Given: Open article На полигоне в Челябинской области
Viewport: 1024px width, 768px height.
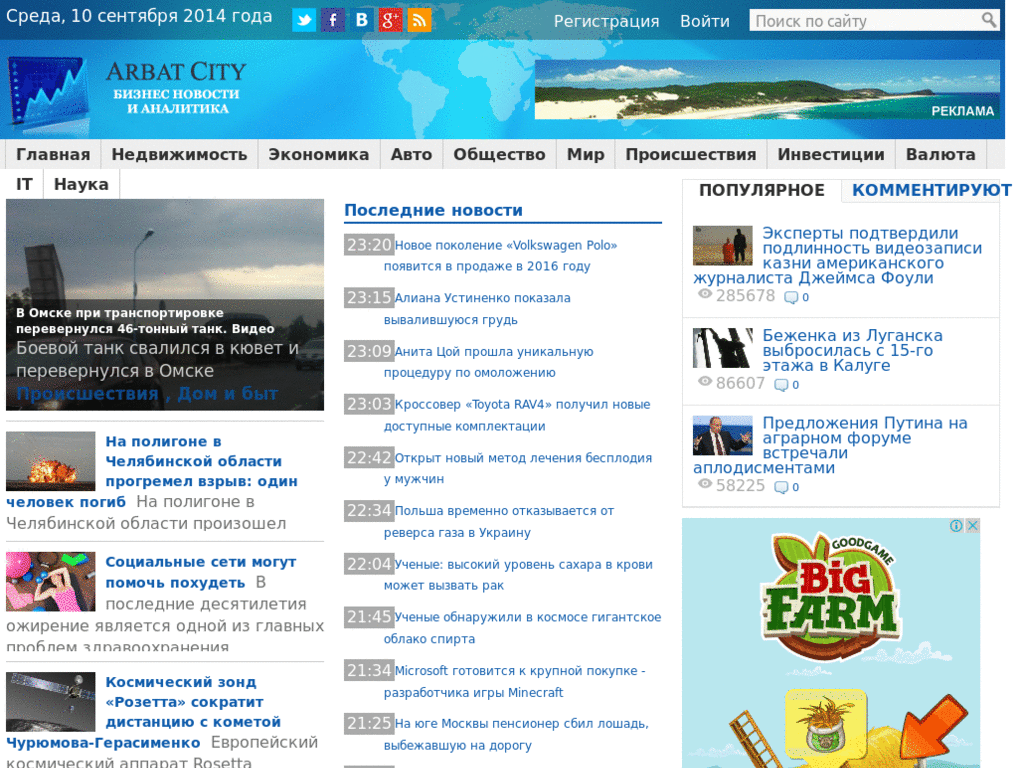Looking at the screenshot, I should [x=201, y=462].
